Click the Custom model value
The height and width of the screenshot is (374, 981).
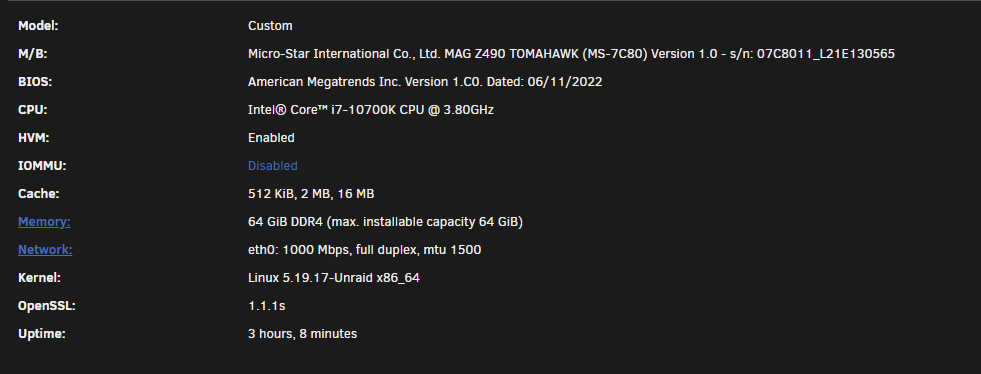(x=270, y=26)
